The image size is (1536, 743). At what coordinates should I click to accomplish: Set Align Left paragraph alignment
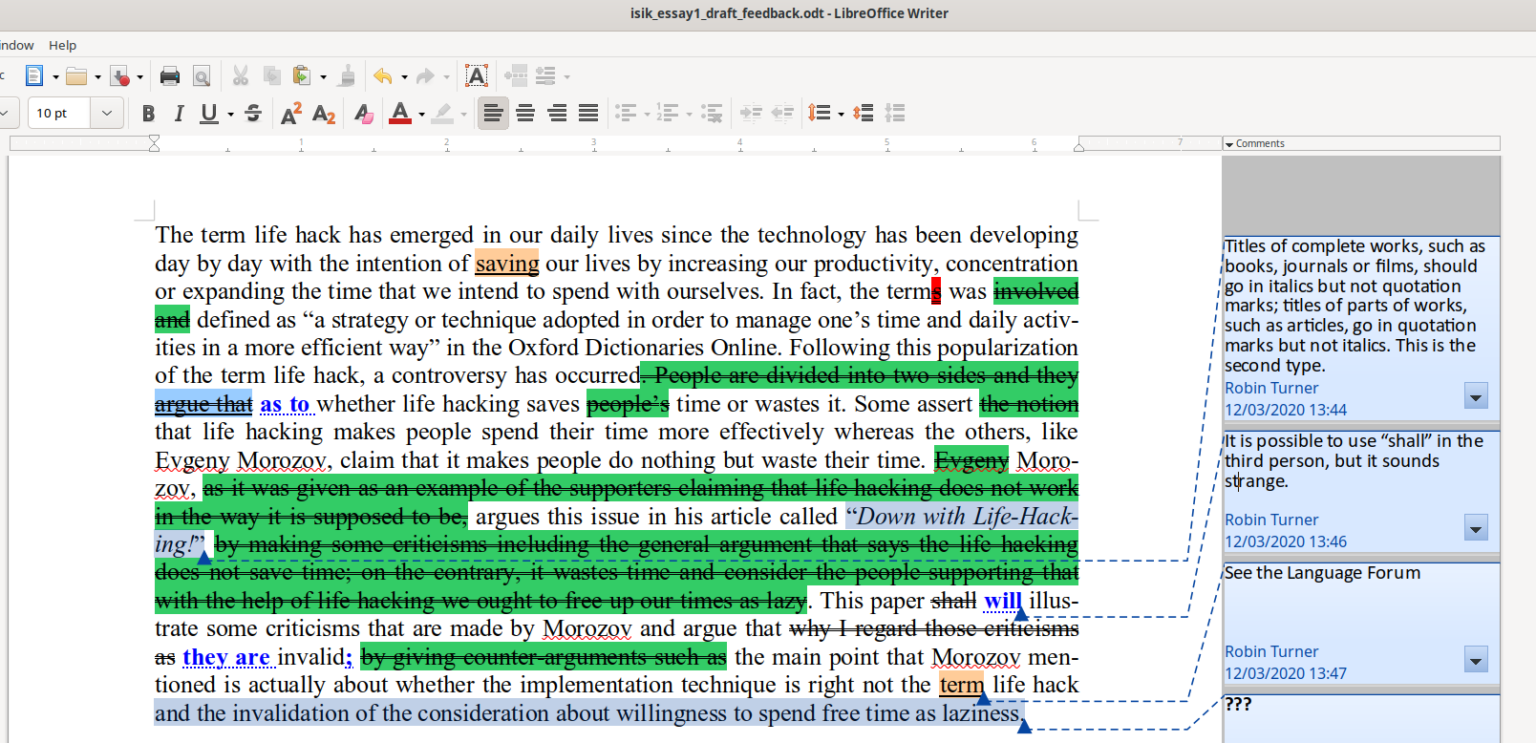pyautogui.click(x=492, y=114)
